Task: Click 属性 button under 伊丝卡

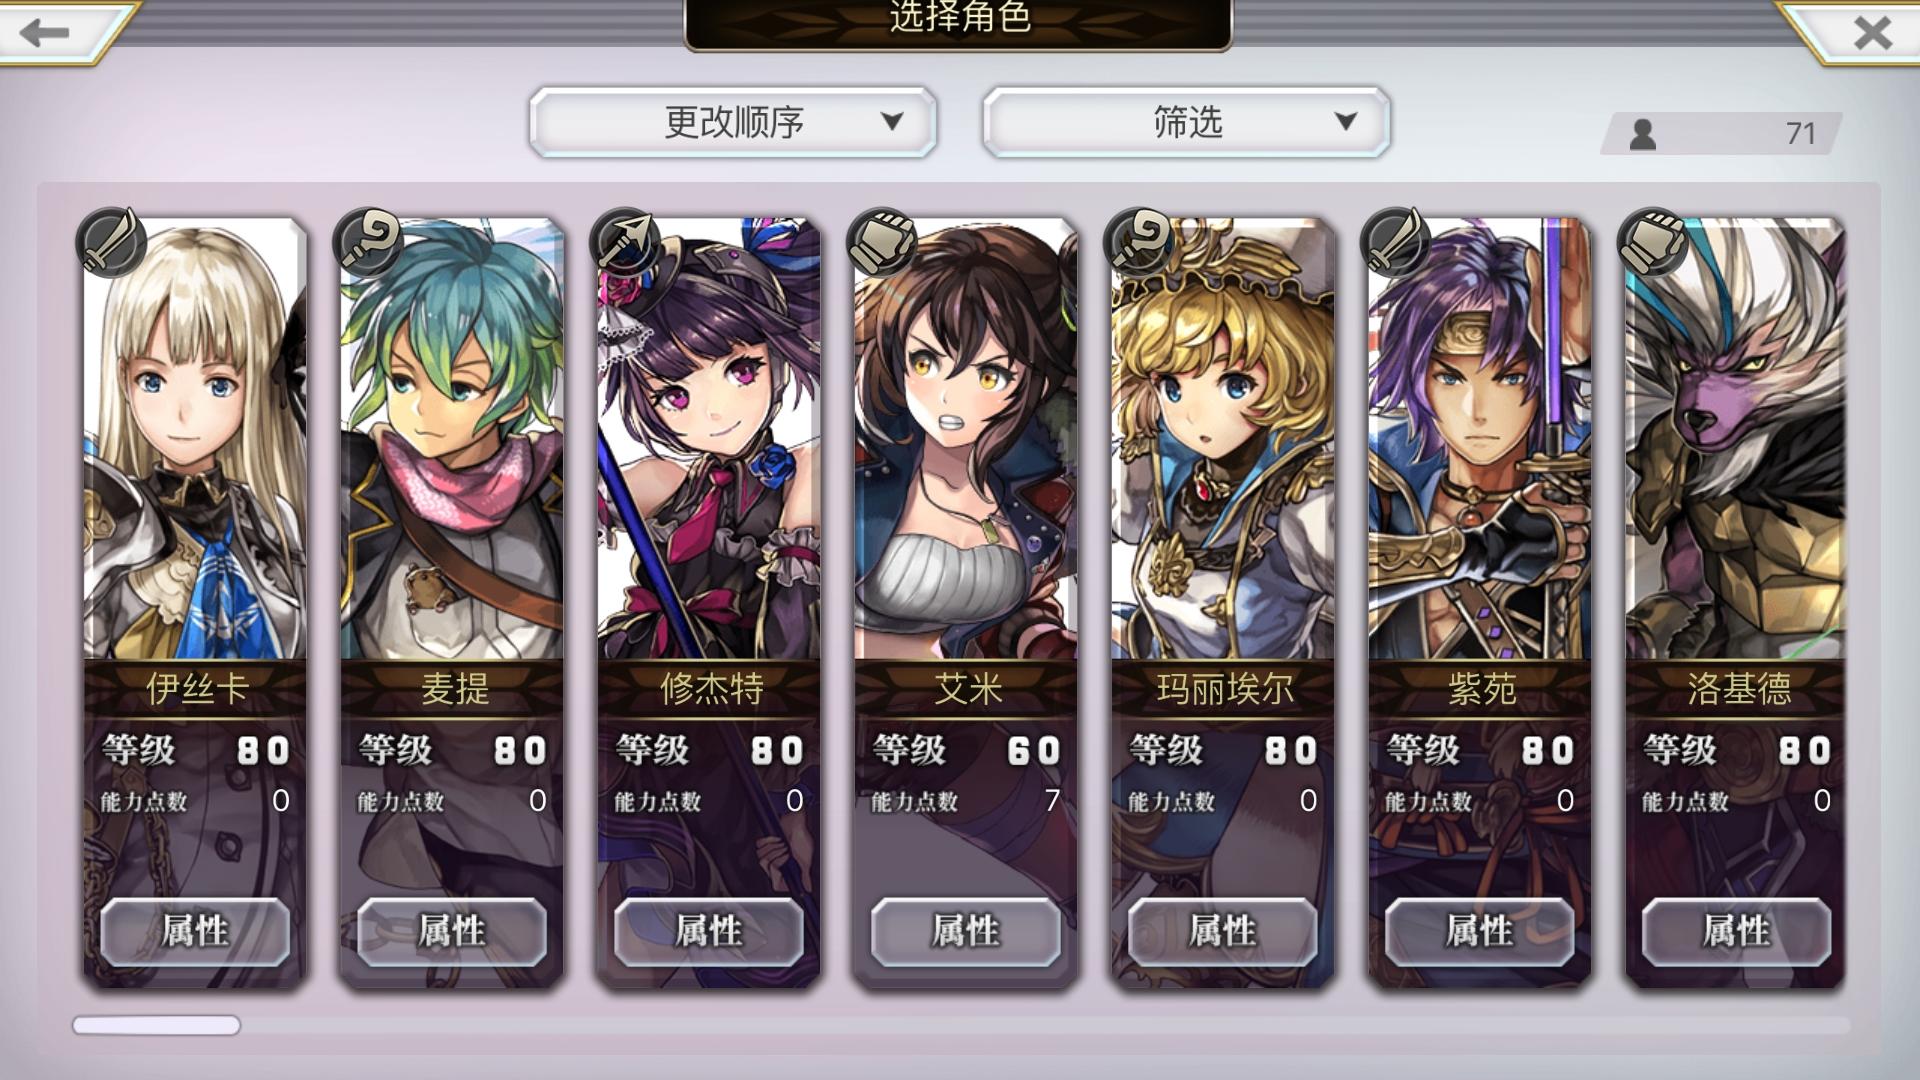Action: (x=195, y=931)
